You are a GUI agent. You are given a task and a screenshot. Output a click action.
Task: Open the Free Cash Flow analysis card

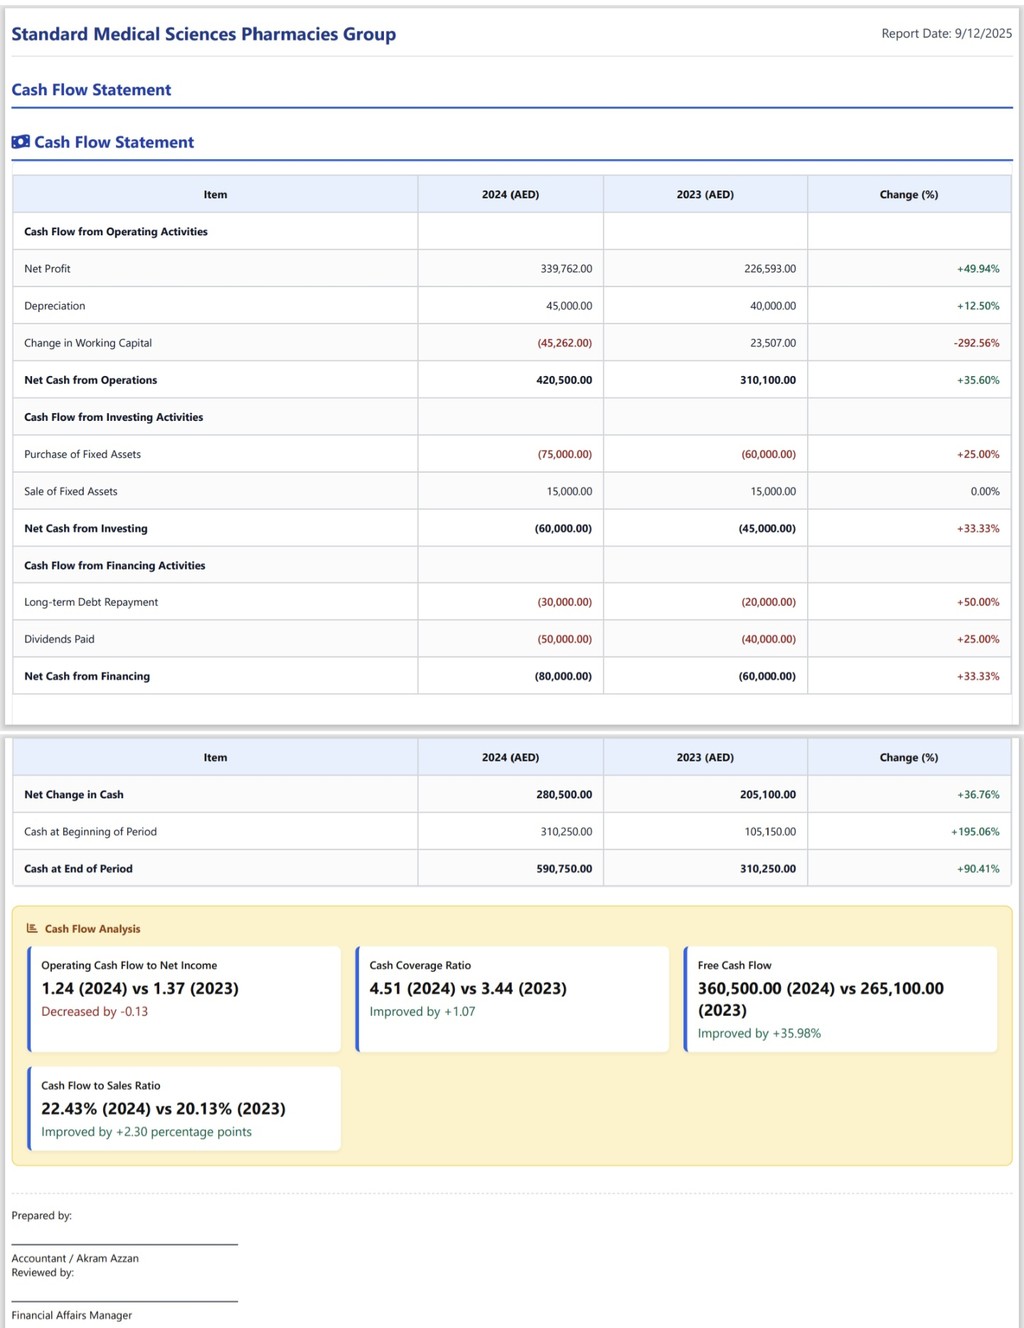click(x=840, y=999)
